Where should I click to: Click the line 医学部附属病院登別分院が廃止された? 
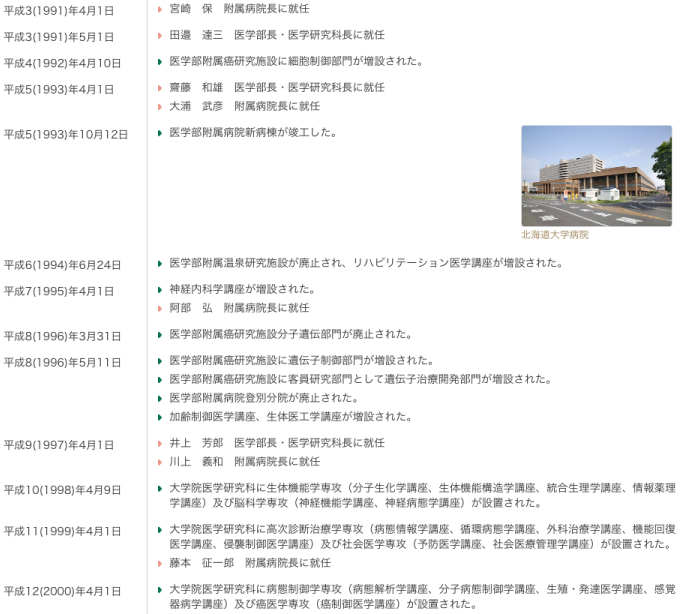point(264,398)
